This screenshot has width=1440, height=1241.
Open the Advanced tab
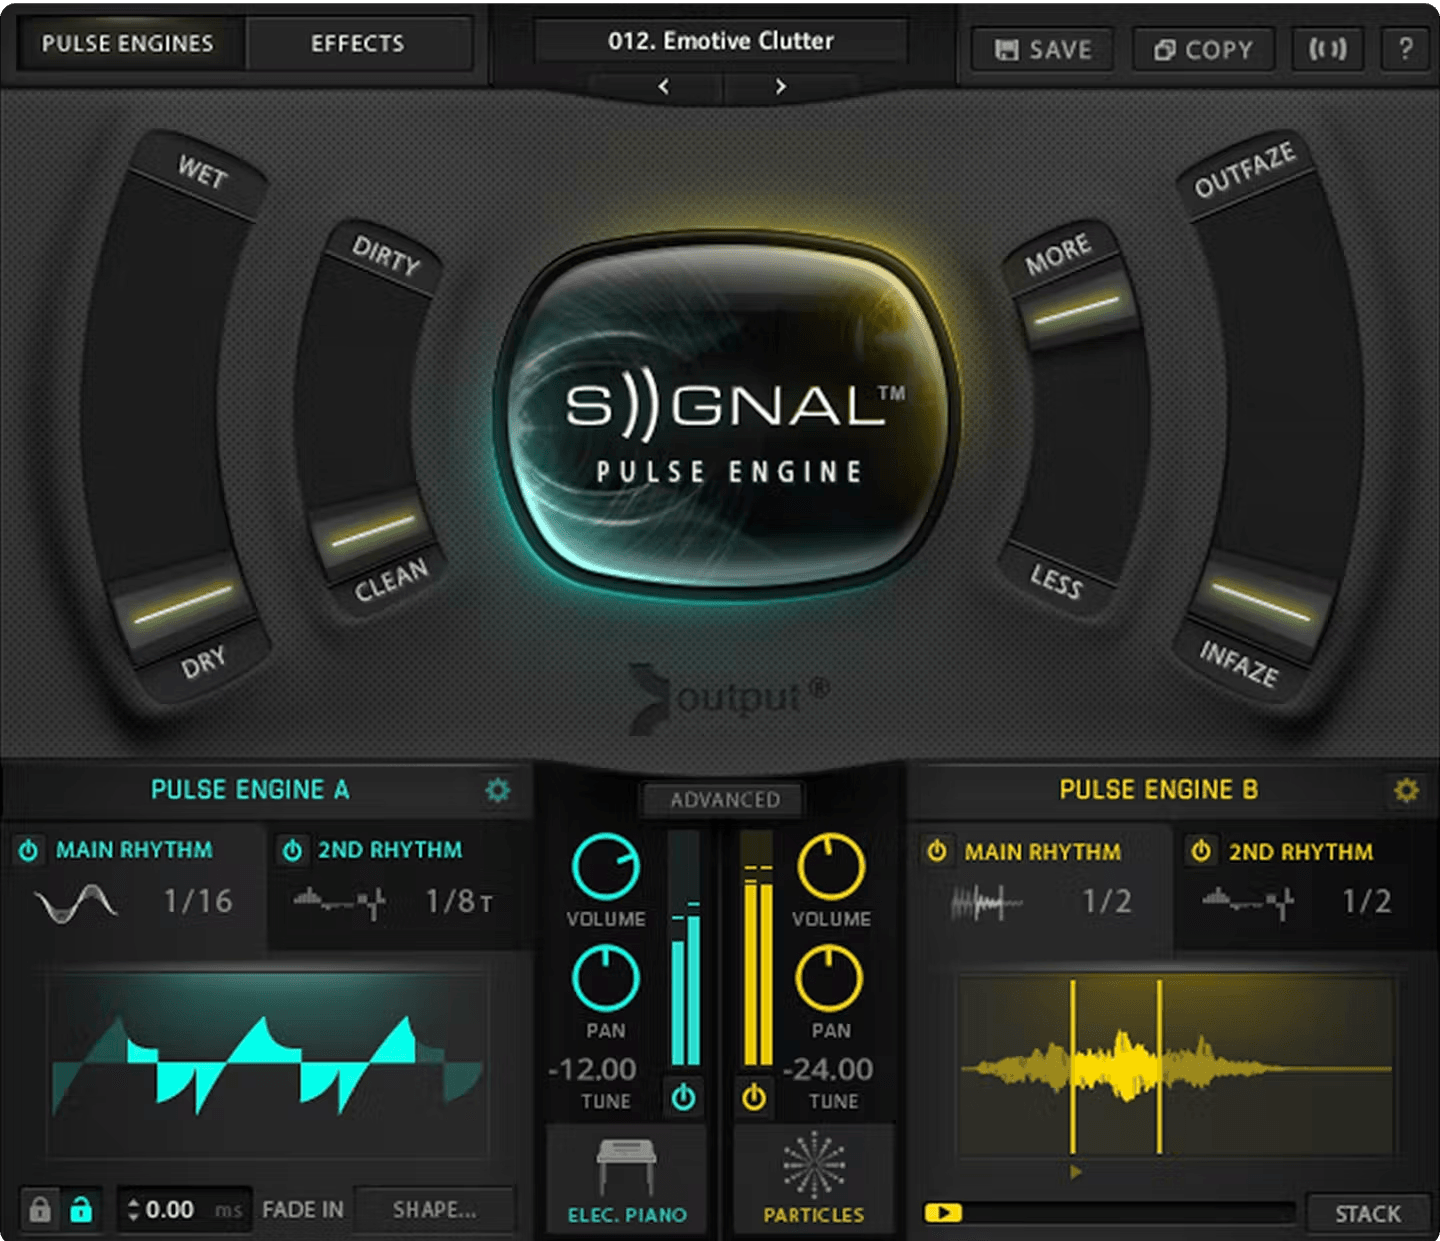tap(725, 800)
